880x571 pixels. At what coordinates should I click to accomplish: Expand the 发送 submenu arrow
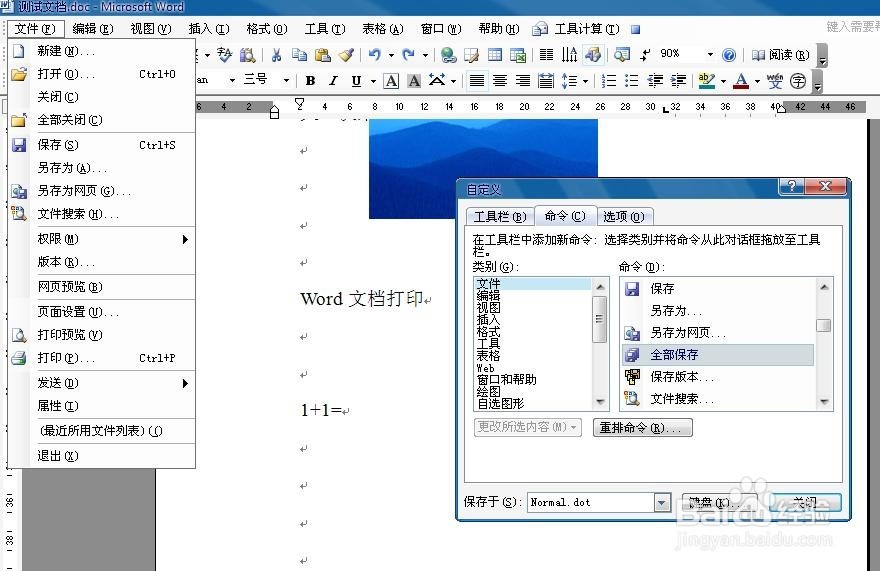(185, 383)
